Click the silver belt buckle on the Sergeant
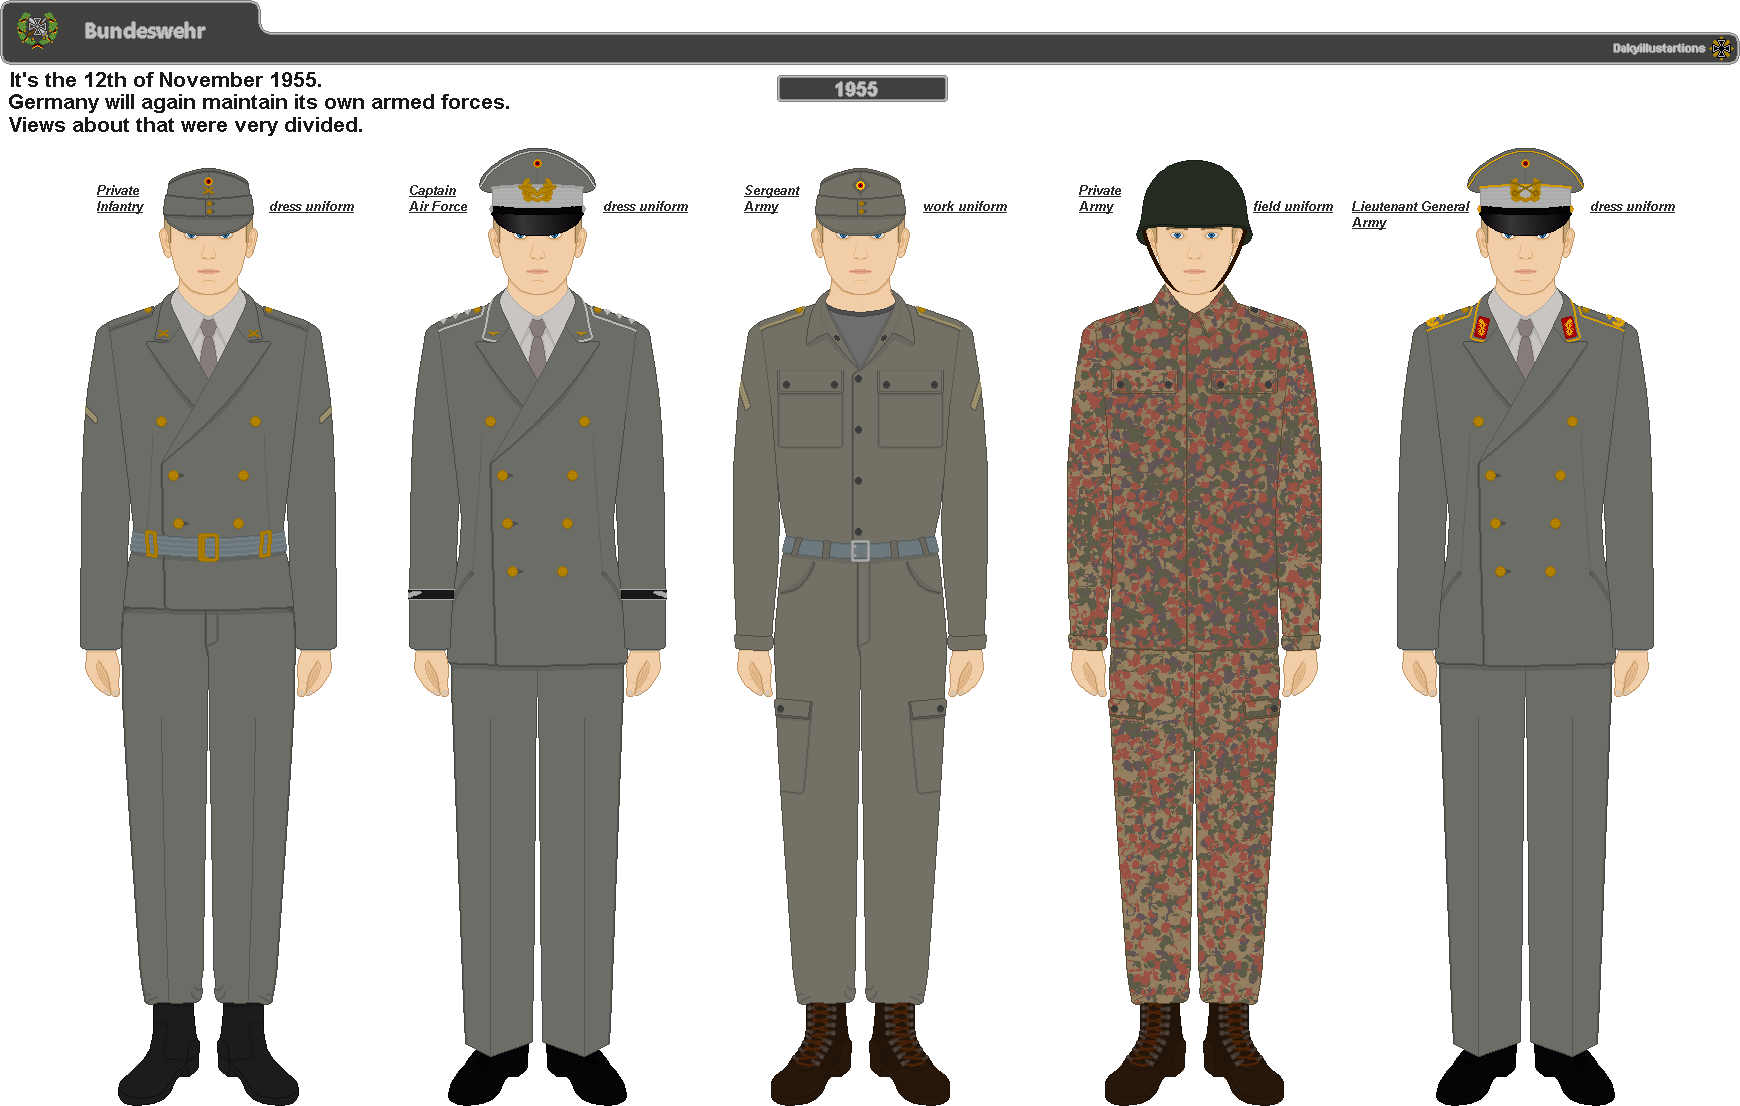Screen dimensions: 1740x1106 tap(860, 551)
